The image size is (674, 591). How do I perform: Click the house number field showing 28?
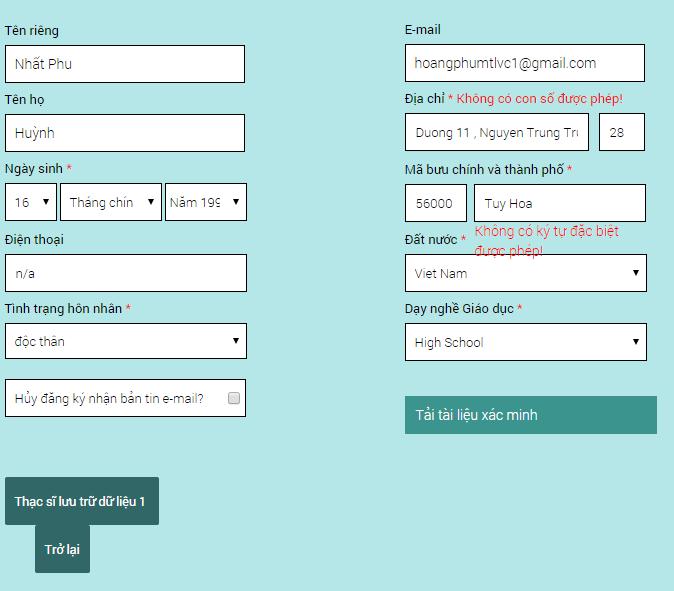pyautogui.click(x=622, y=132)
